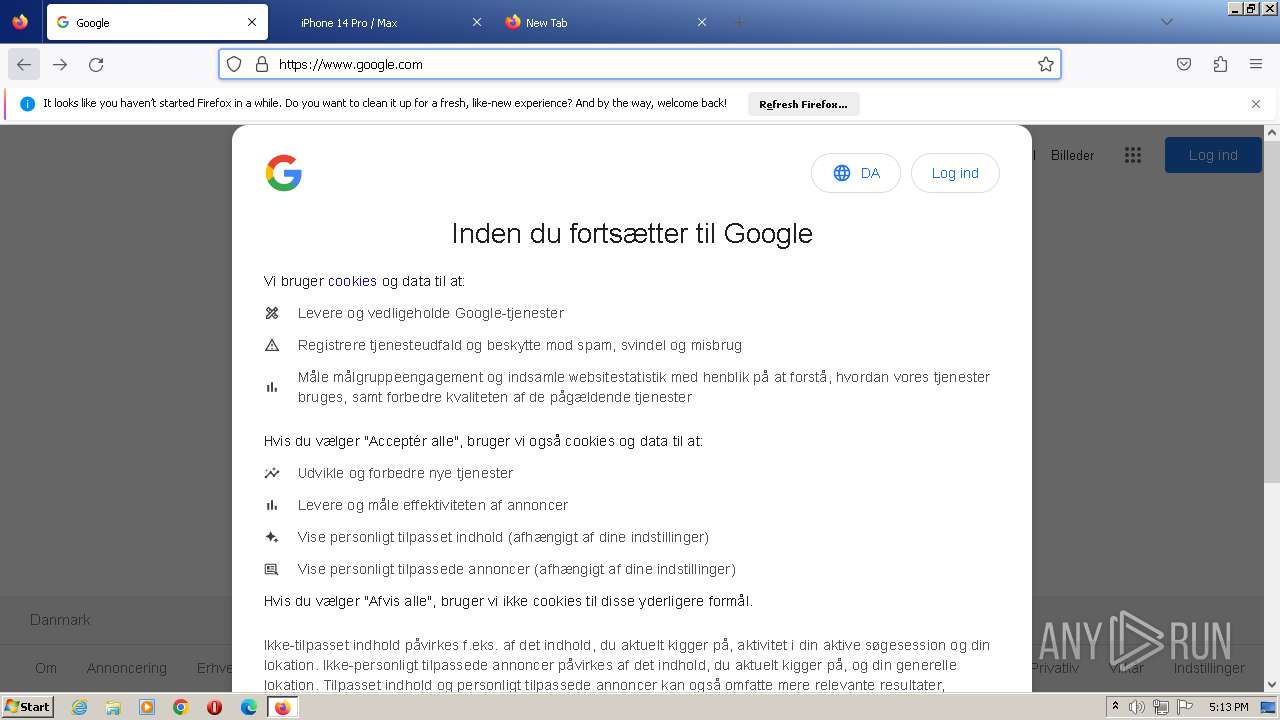Launch Opera from the taskbar
The width and height of the screenshot is (1280, 720).
tap(215, 707)
